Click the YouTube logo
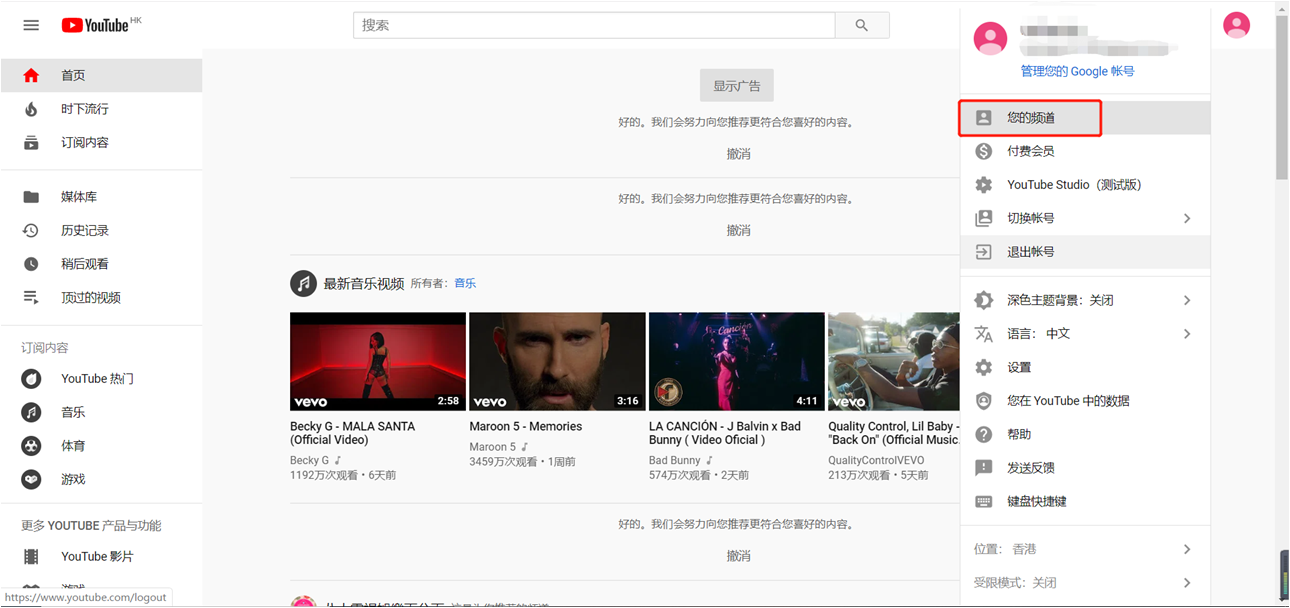Image resolution: width=1290 pixels, height=608 pixels. pos(95,25)
